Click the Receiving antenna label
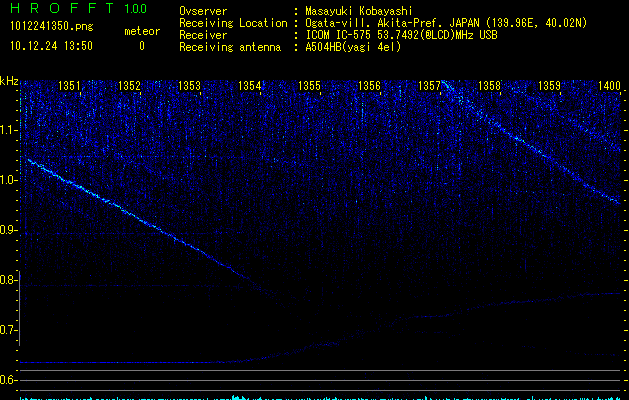The height and width of the screenshot is (400, 629). [230, 47]
